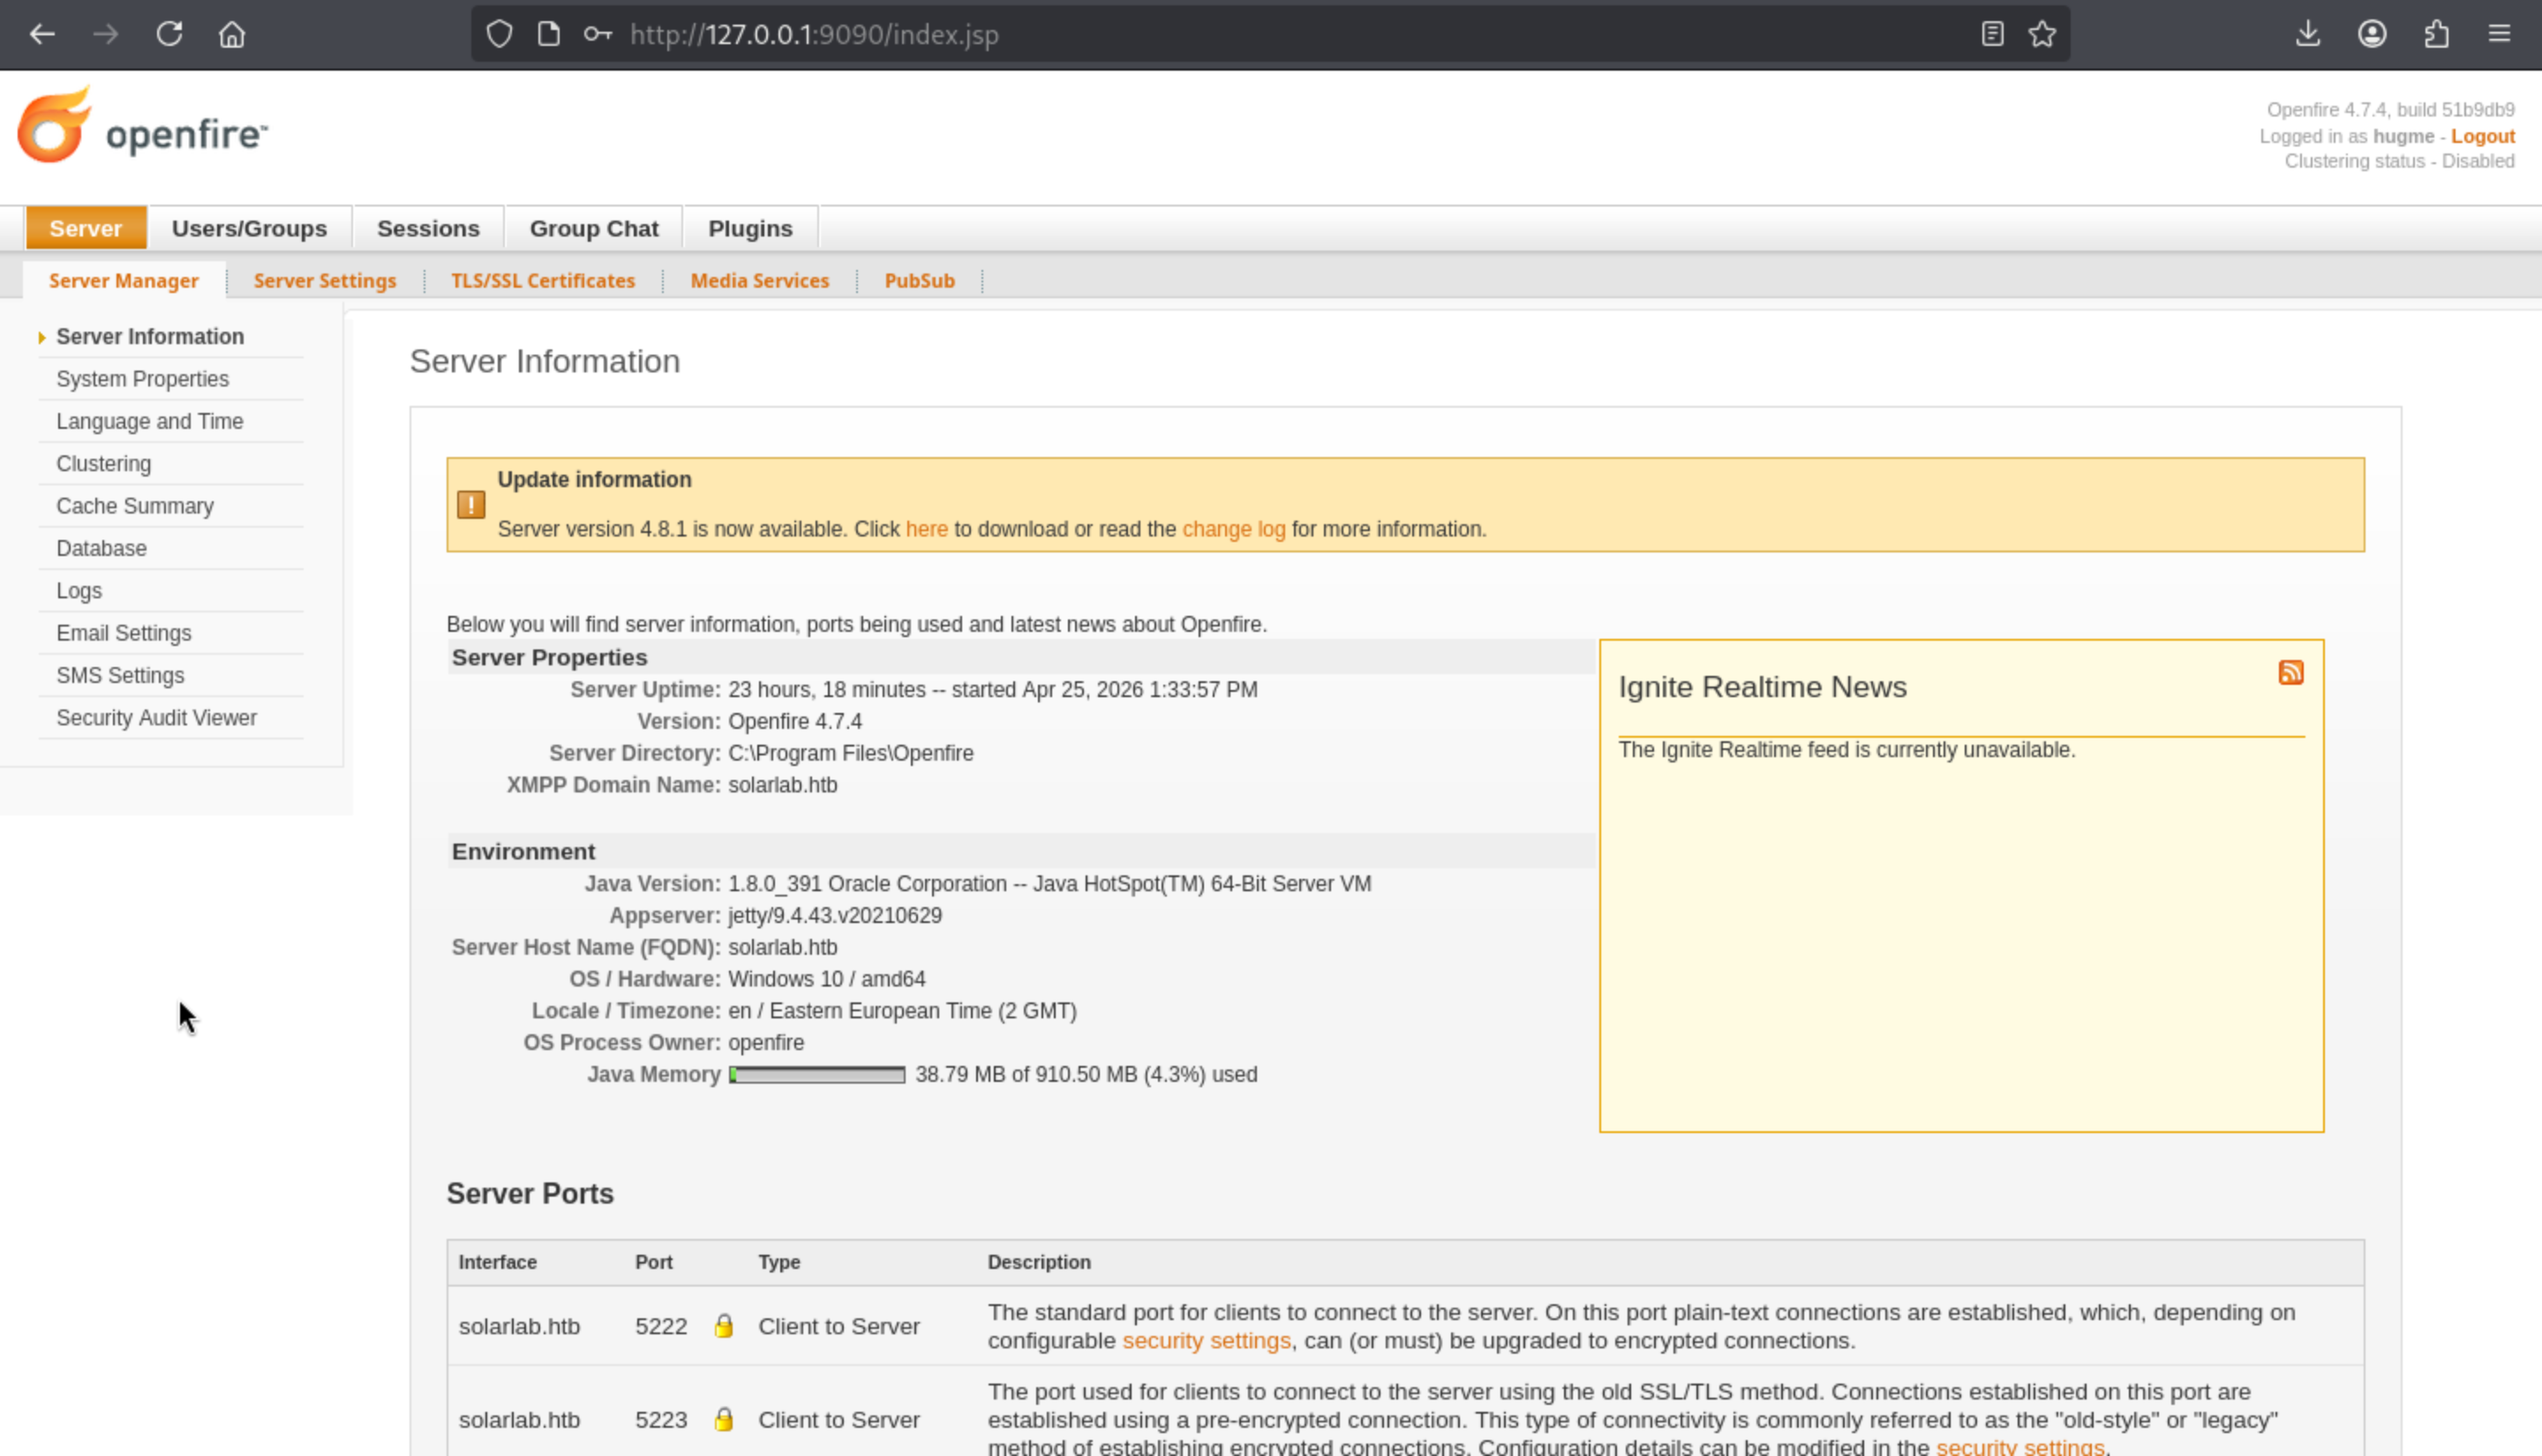
Task: Click the extensions puzzle icon
Action: pos(2436,34)
